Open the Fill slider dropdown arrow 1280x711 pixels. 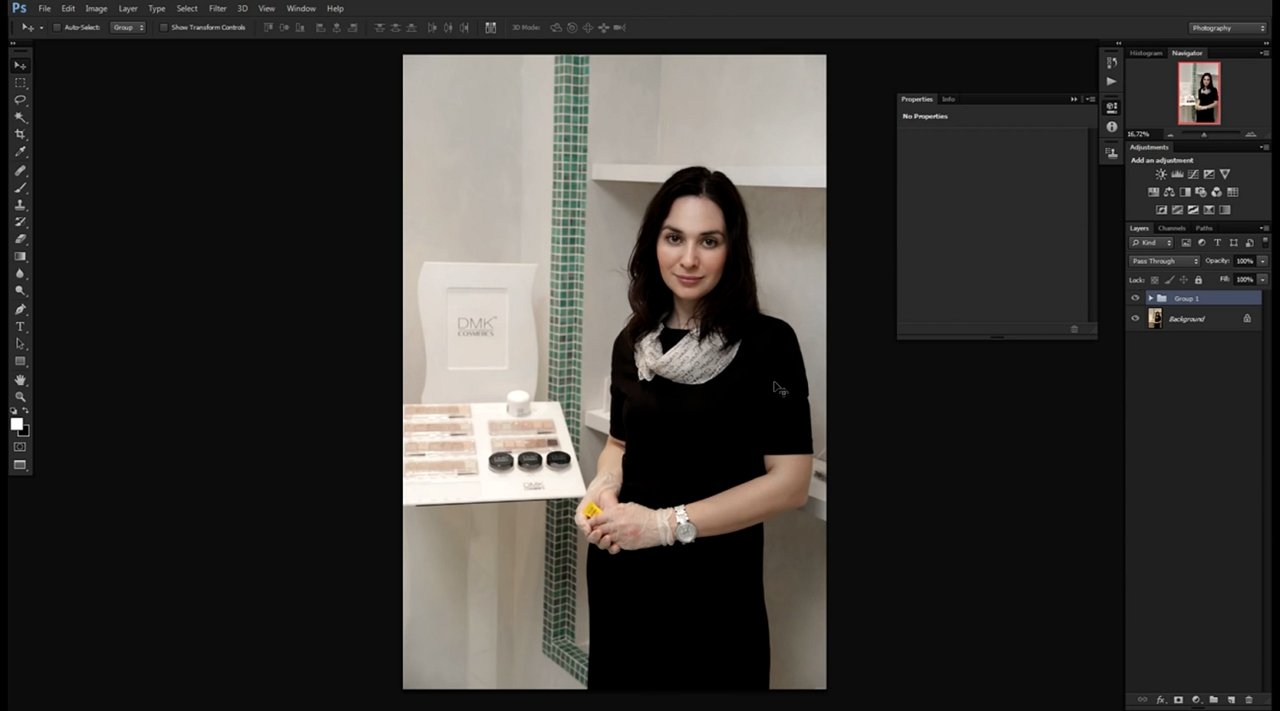[1263, 280]
